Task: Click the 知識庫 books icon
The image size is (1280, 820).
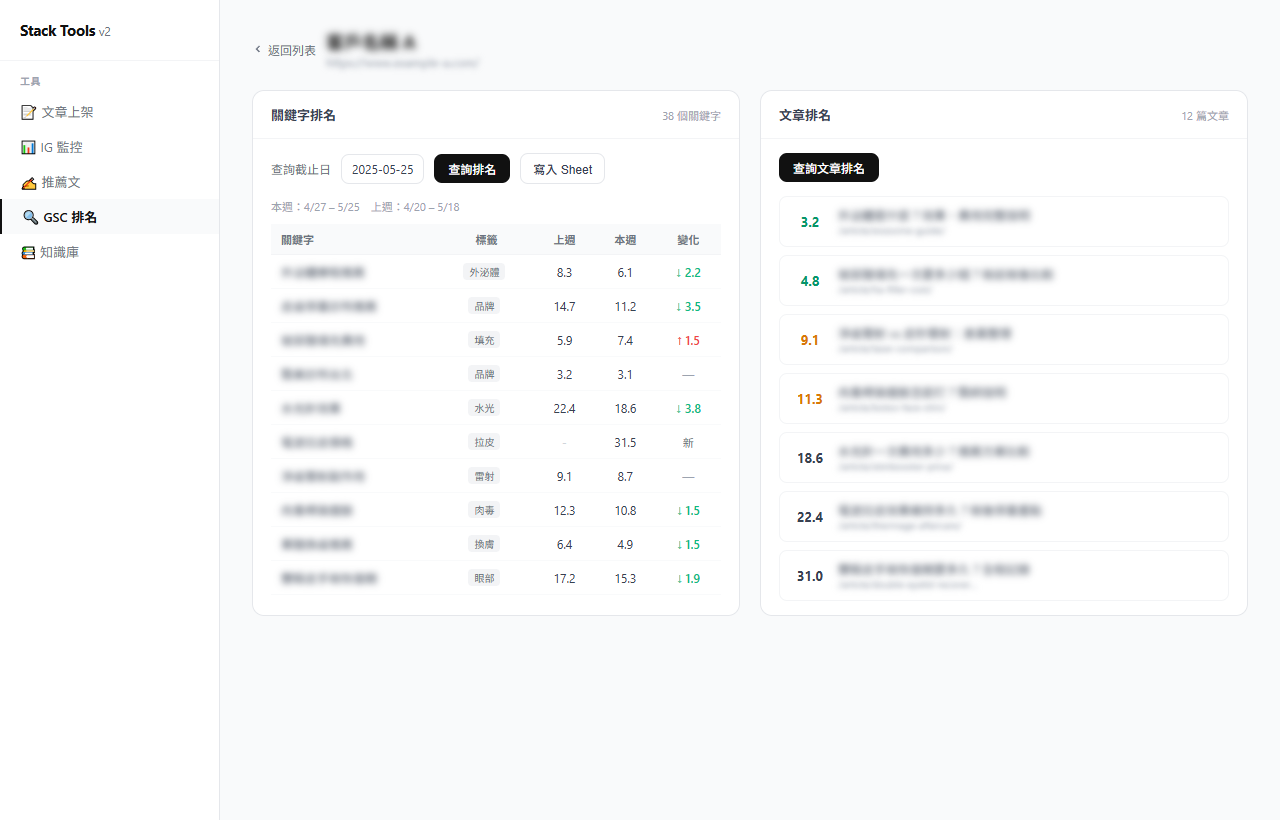Action: 28,252
